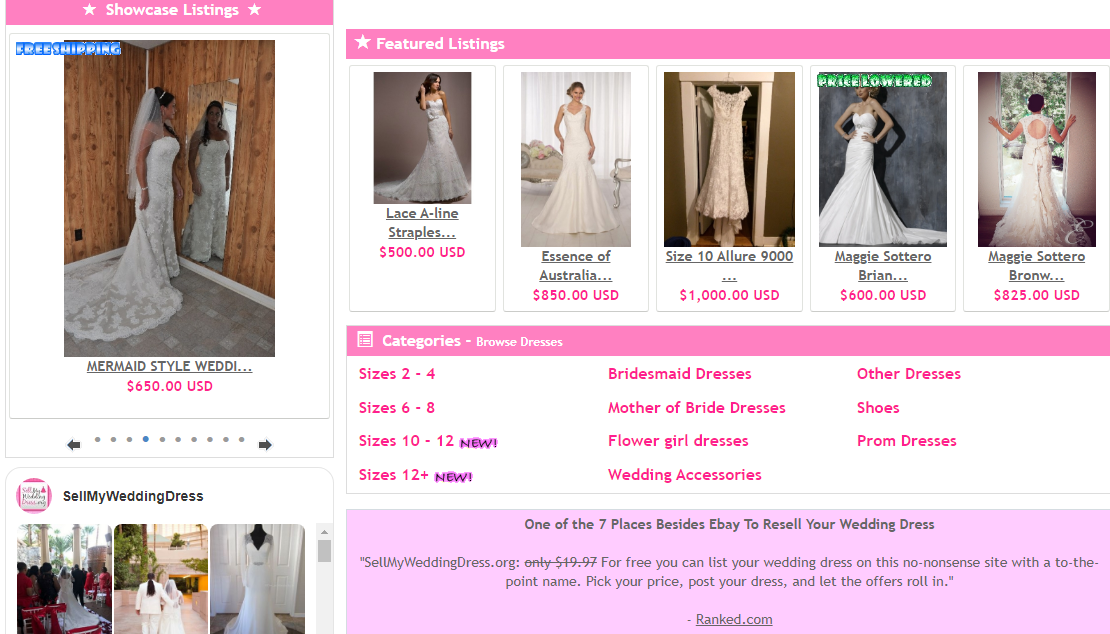Viewport: 1110px width, 634px height.
Task: Click the next arrow in showcase carousel
Action: [x=264, y=445]
